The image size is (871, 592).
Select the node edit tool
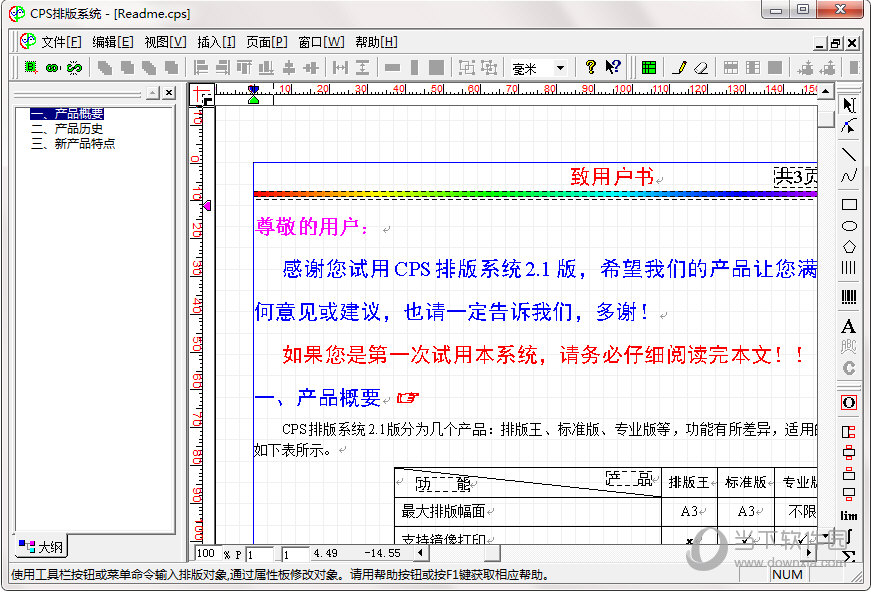pos(849,127)
